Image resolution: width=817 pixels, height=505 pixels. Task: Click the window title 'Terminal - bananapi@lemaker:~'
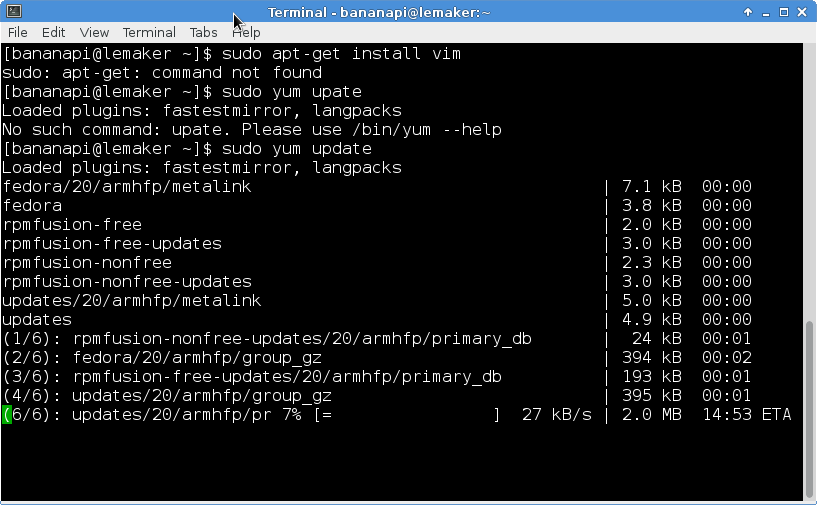pos(379,12)
